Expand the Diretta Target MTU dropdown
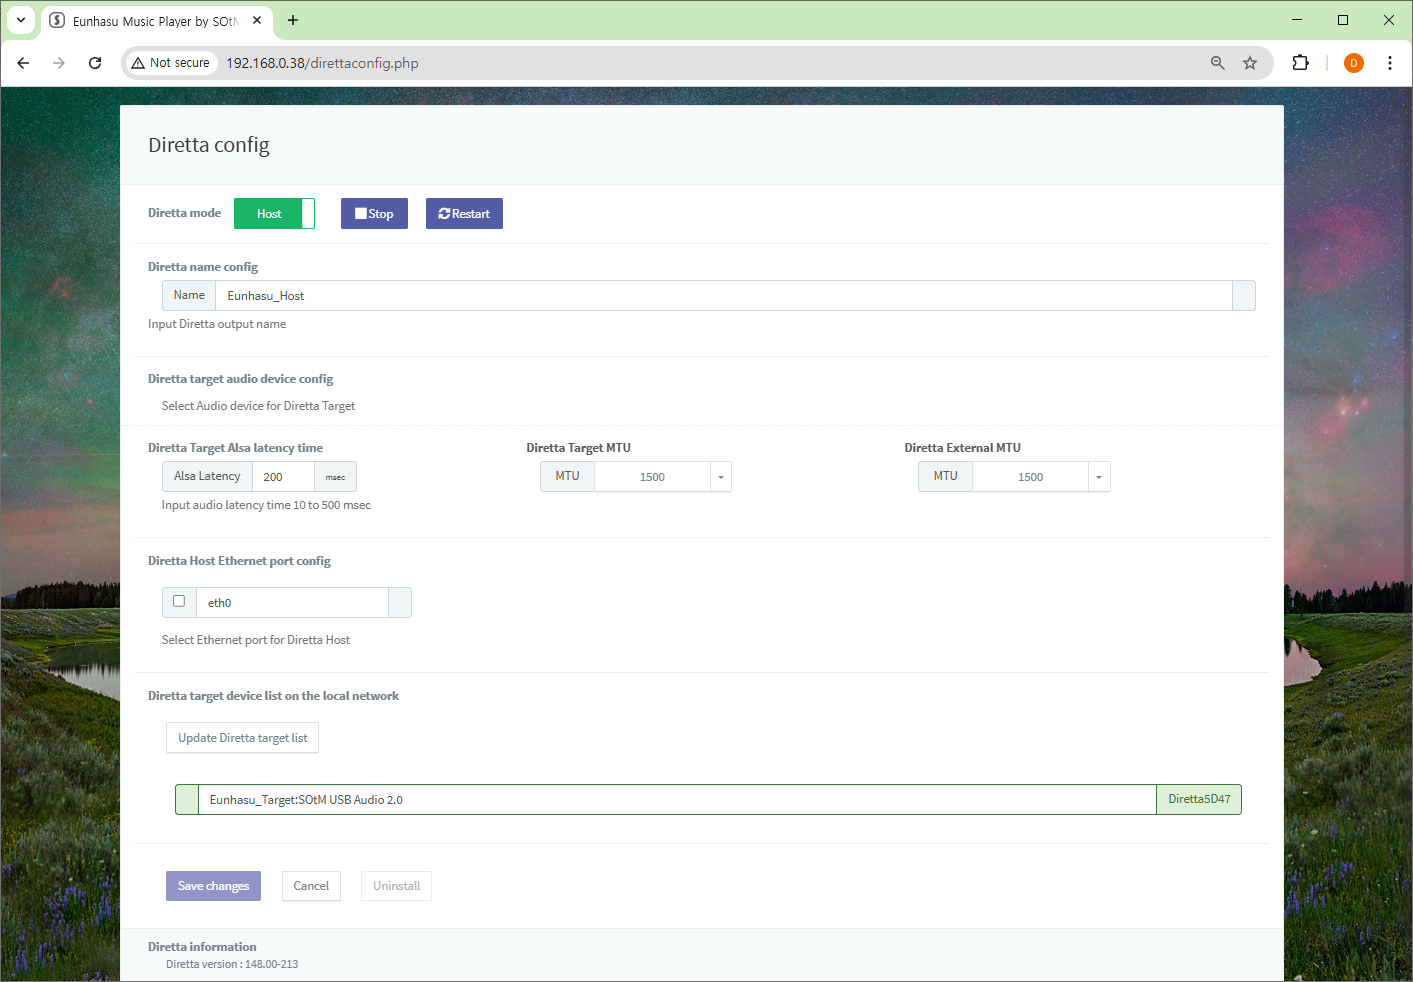The width and height of the screenshot is (1413, 982). coord(720,477)
